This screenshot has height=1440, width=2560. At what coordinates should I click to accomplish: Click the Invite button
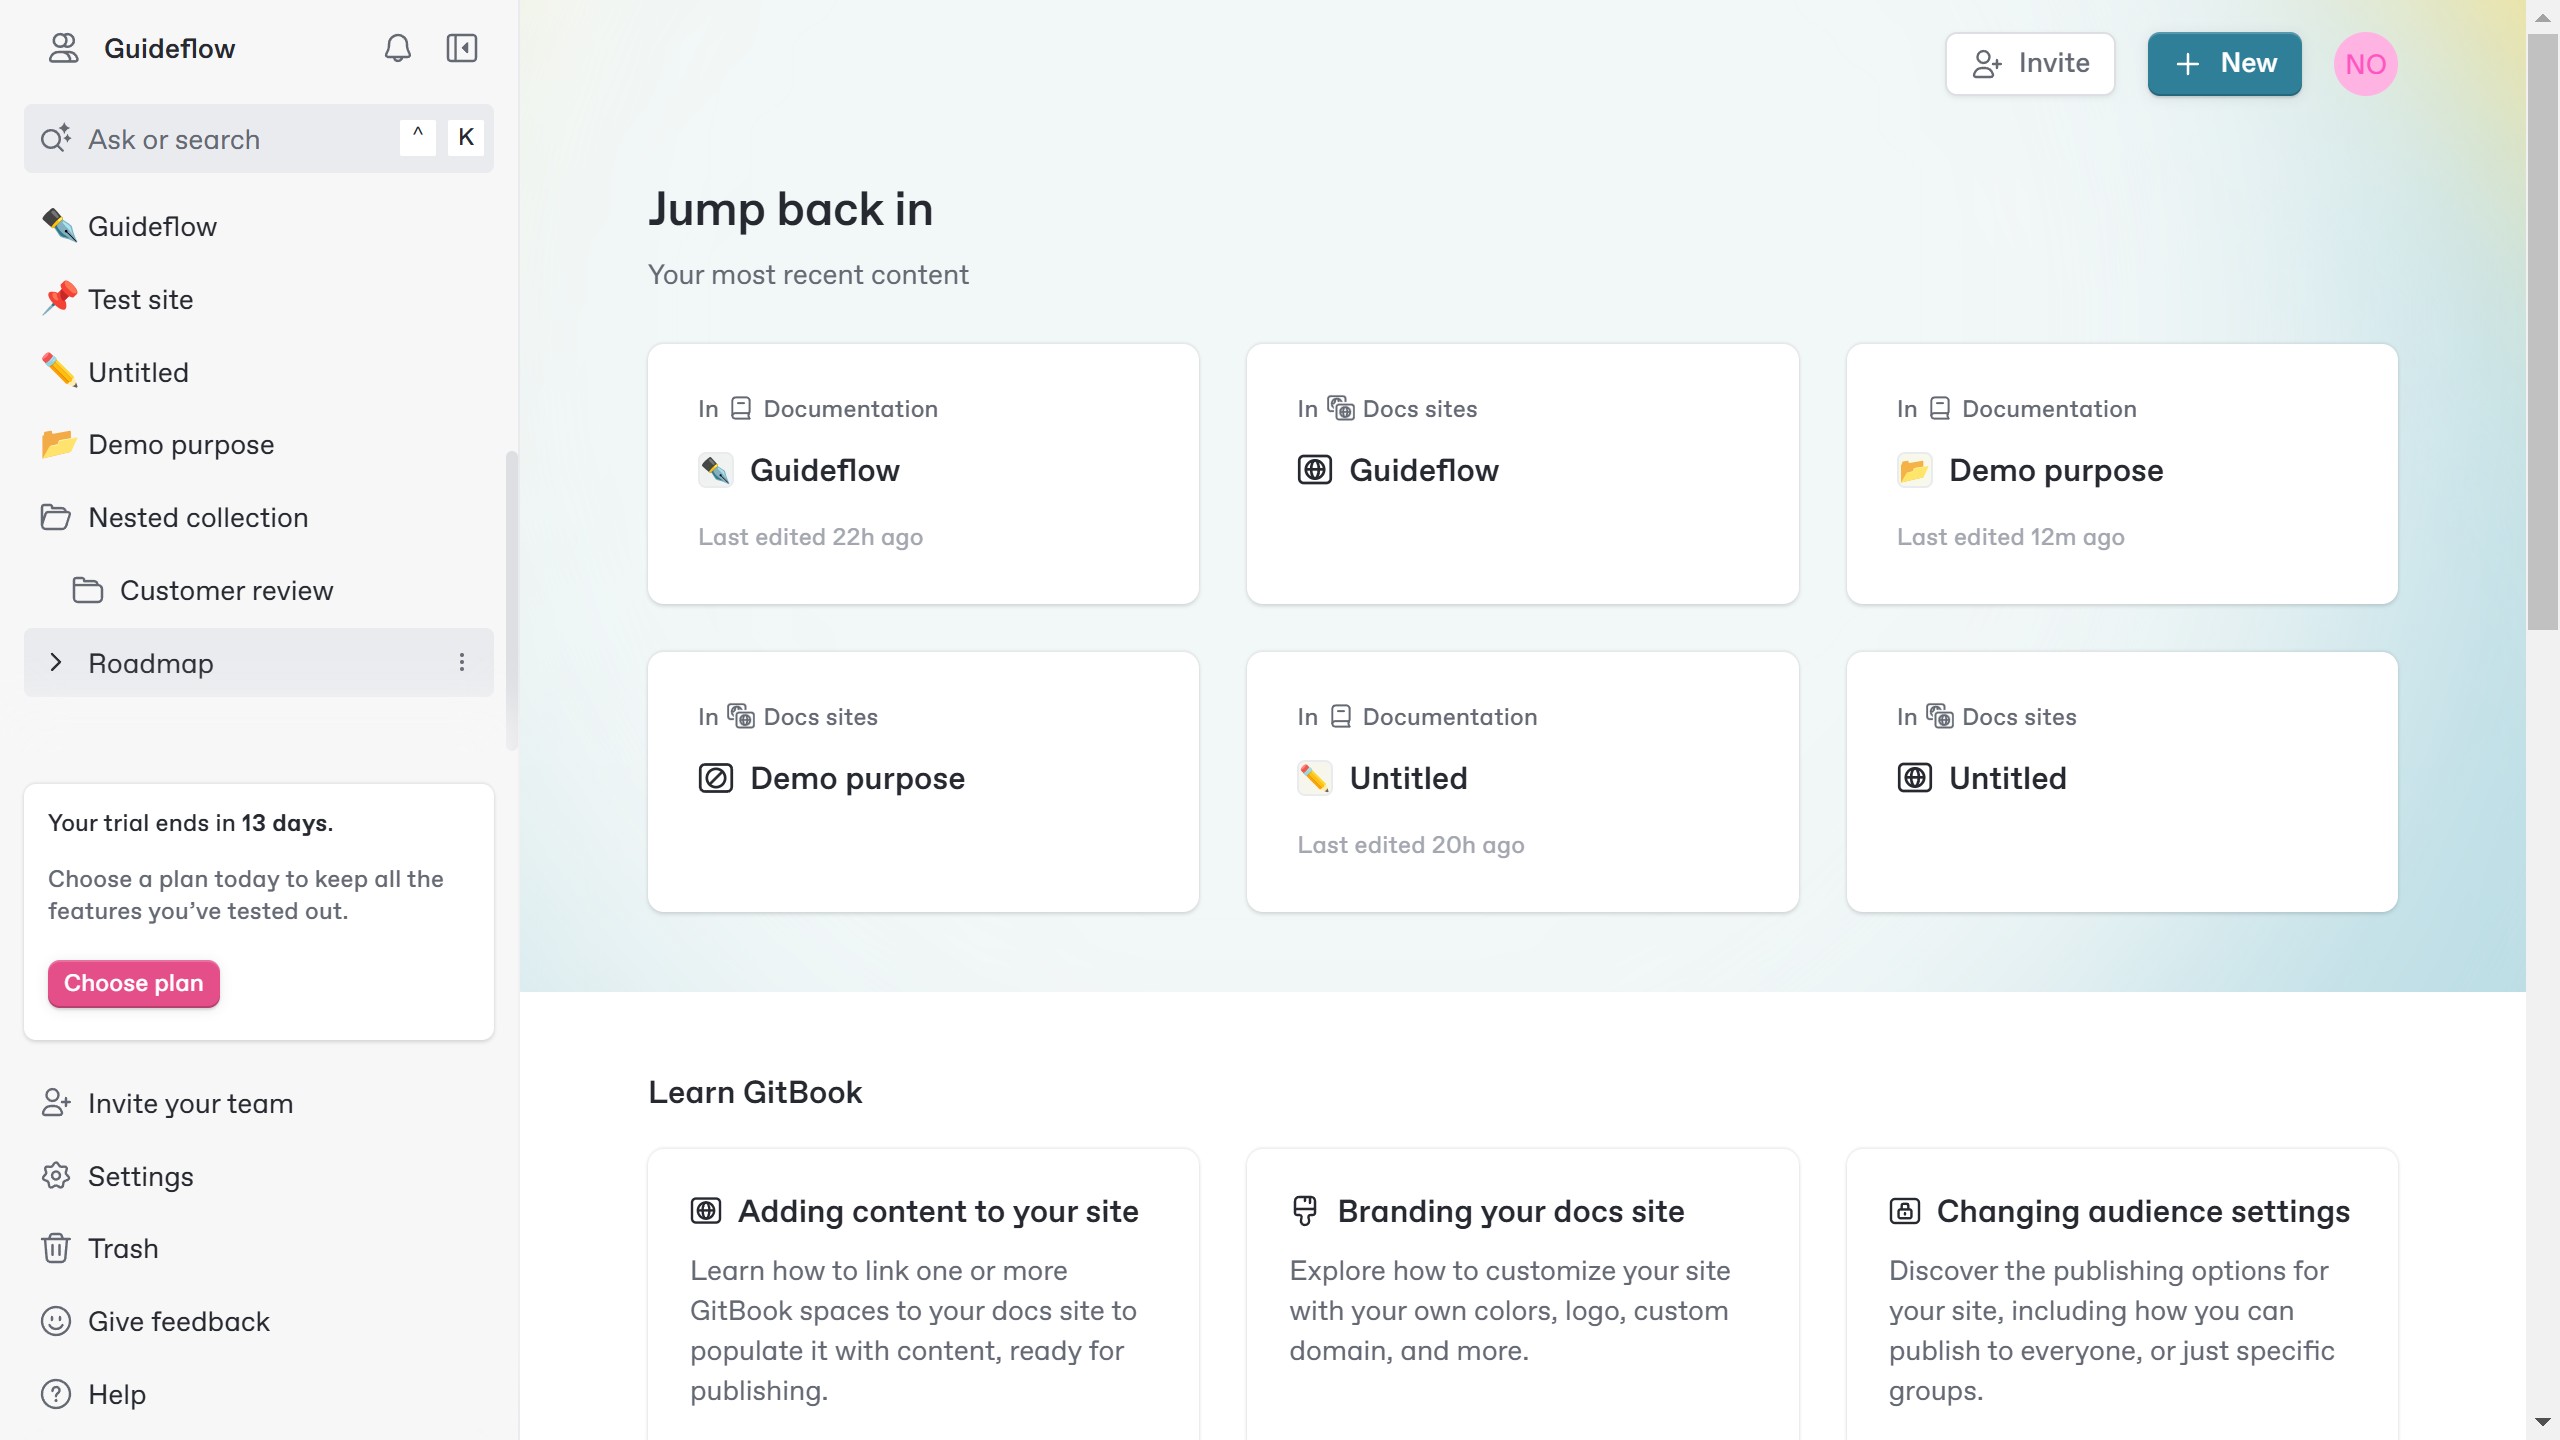click(2030, 64)
